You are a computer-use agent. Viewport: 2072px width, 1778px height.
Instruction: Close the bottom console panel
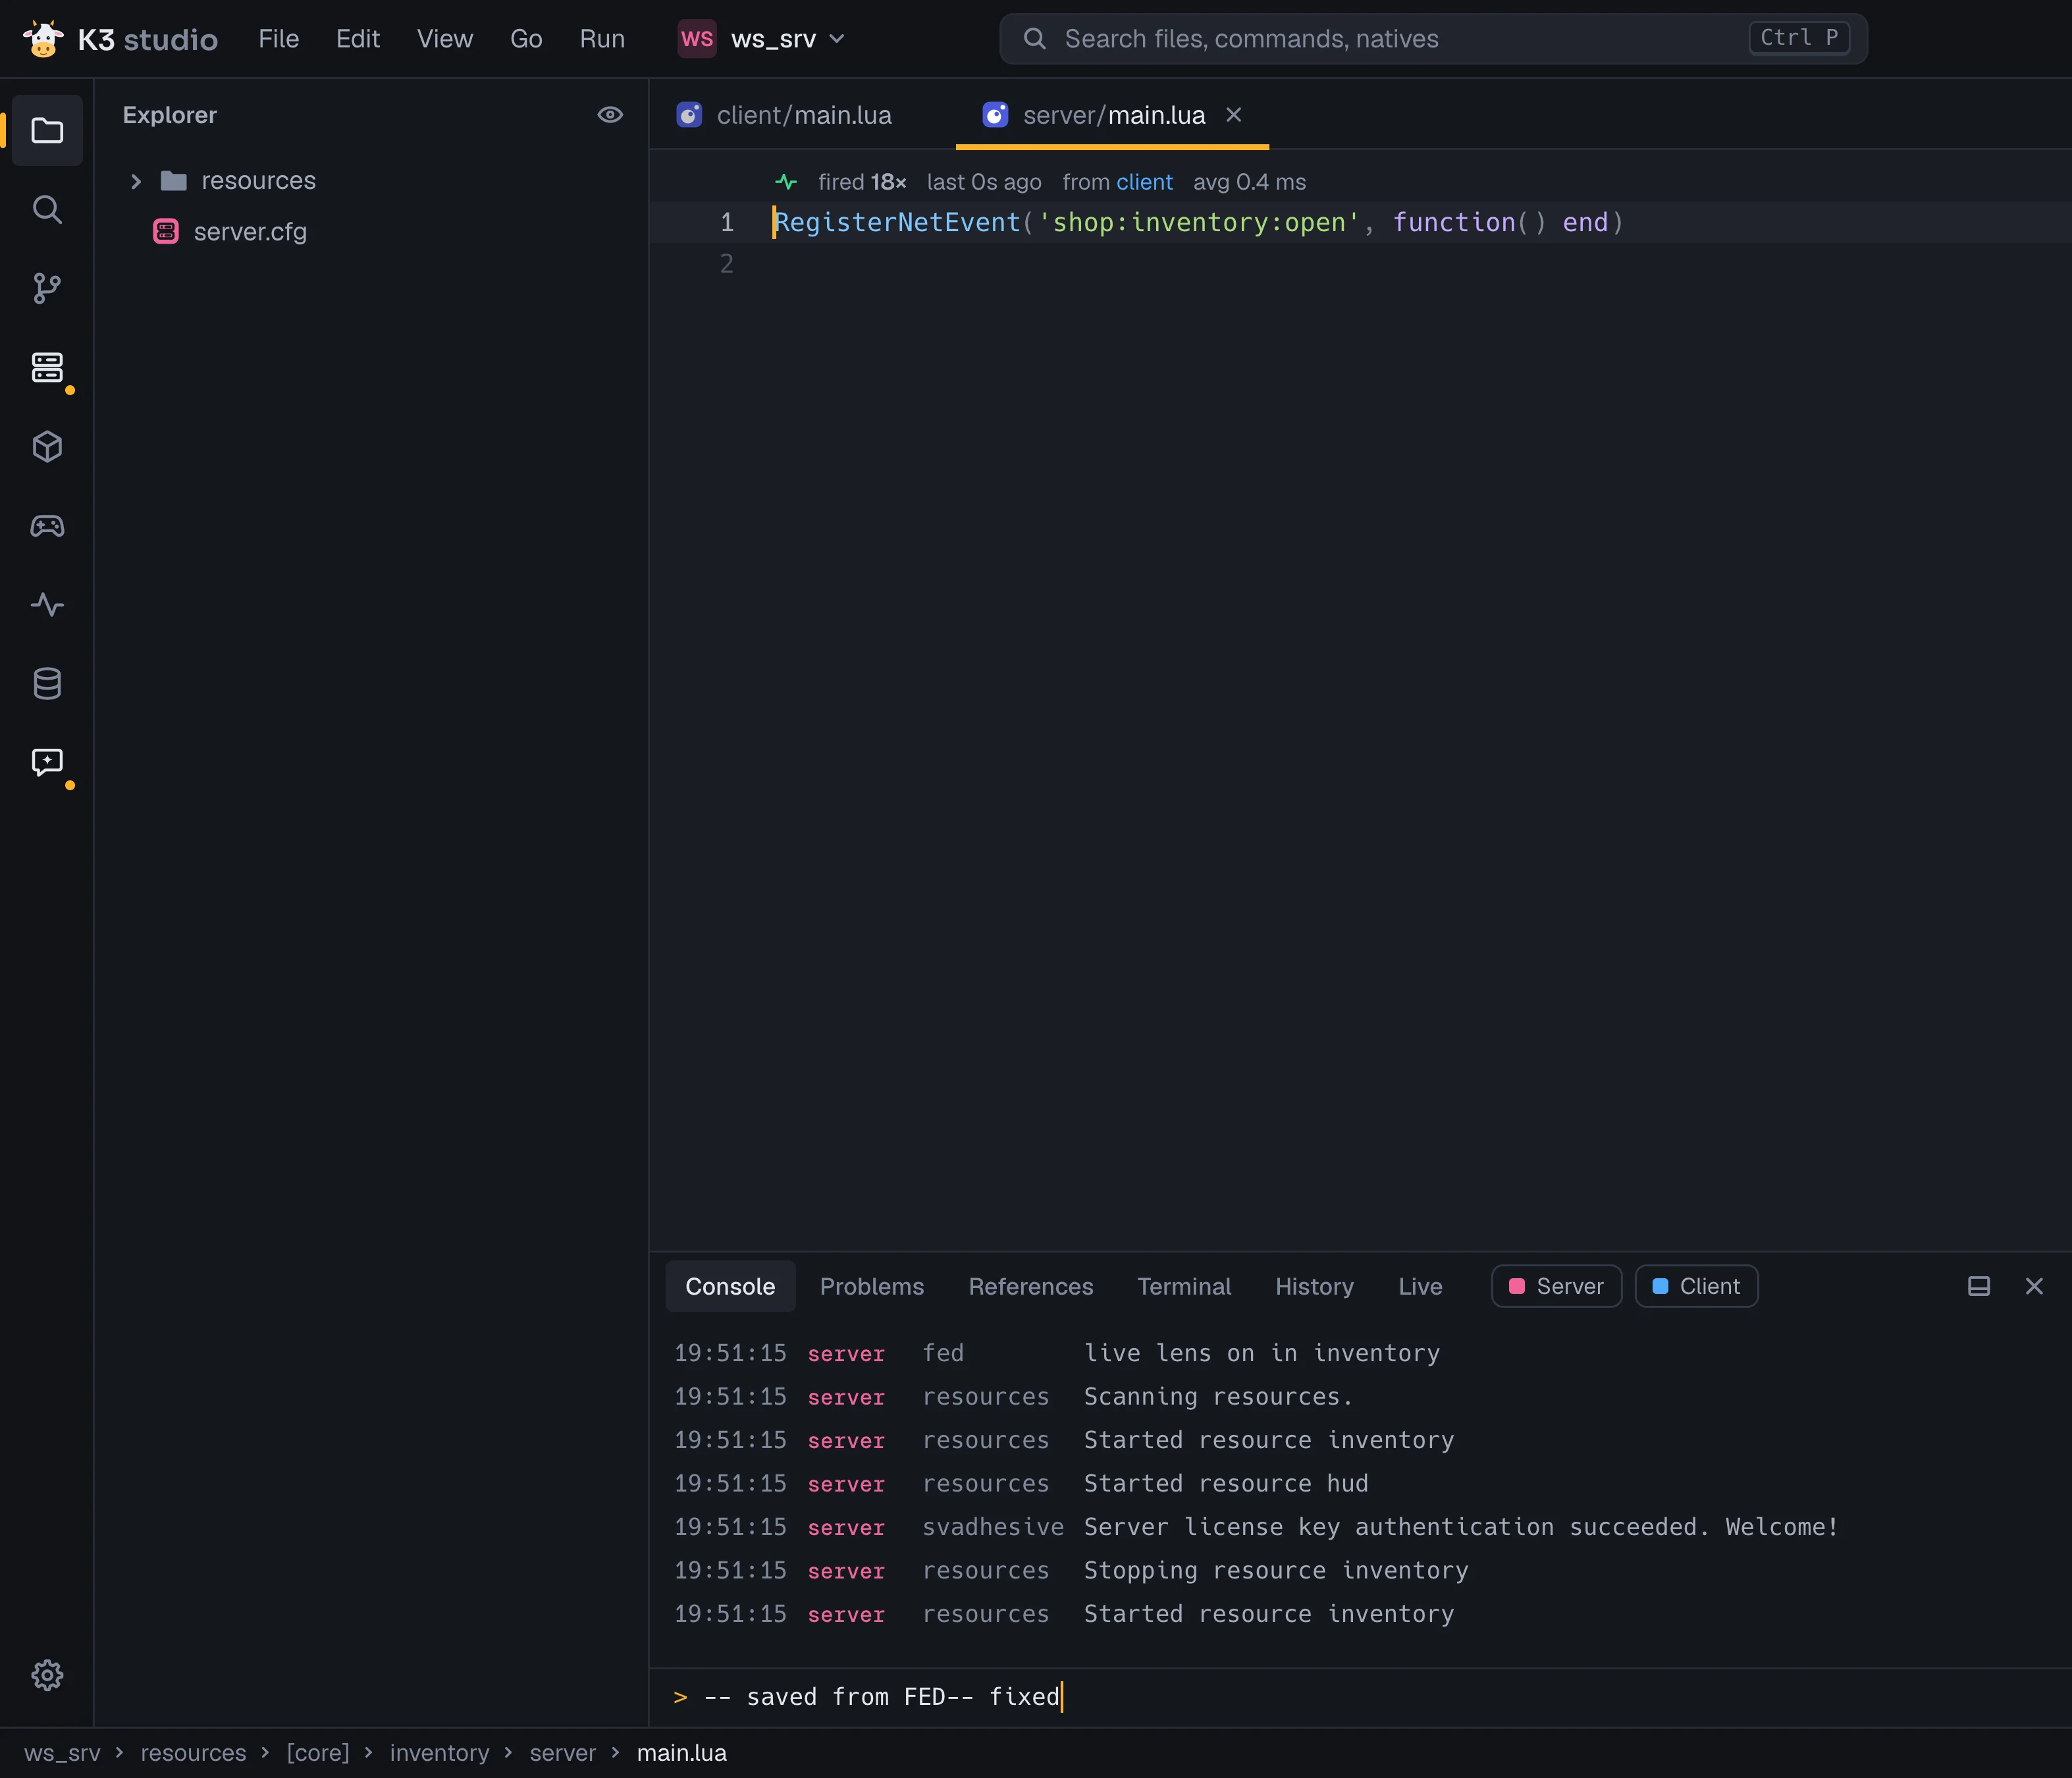click(2034, 1286)
